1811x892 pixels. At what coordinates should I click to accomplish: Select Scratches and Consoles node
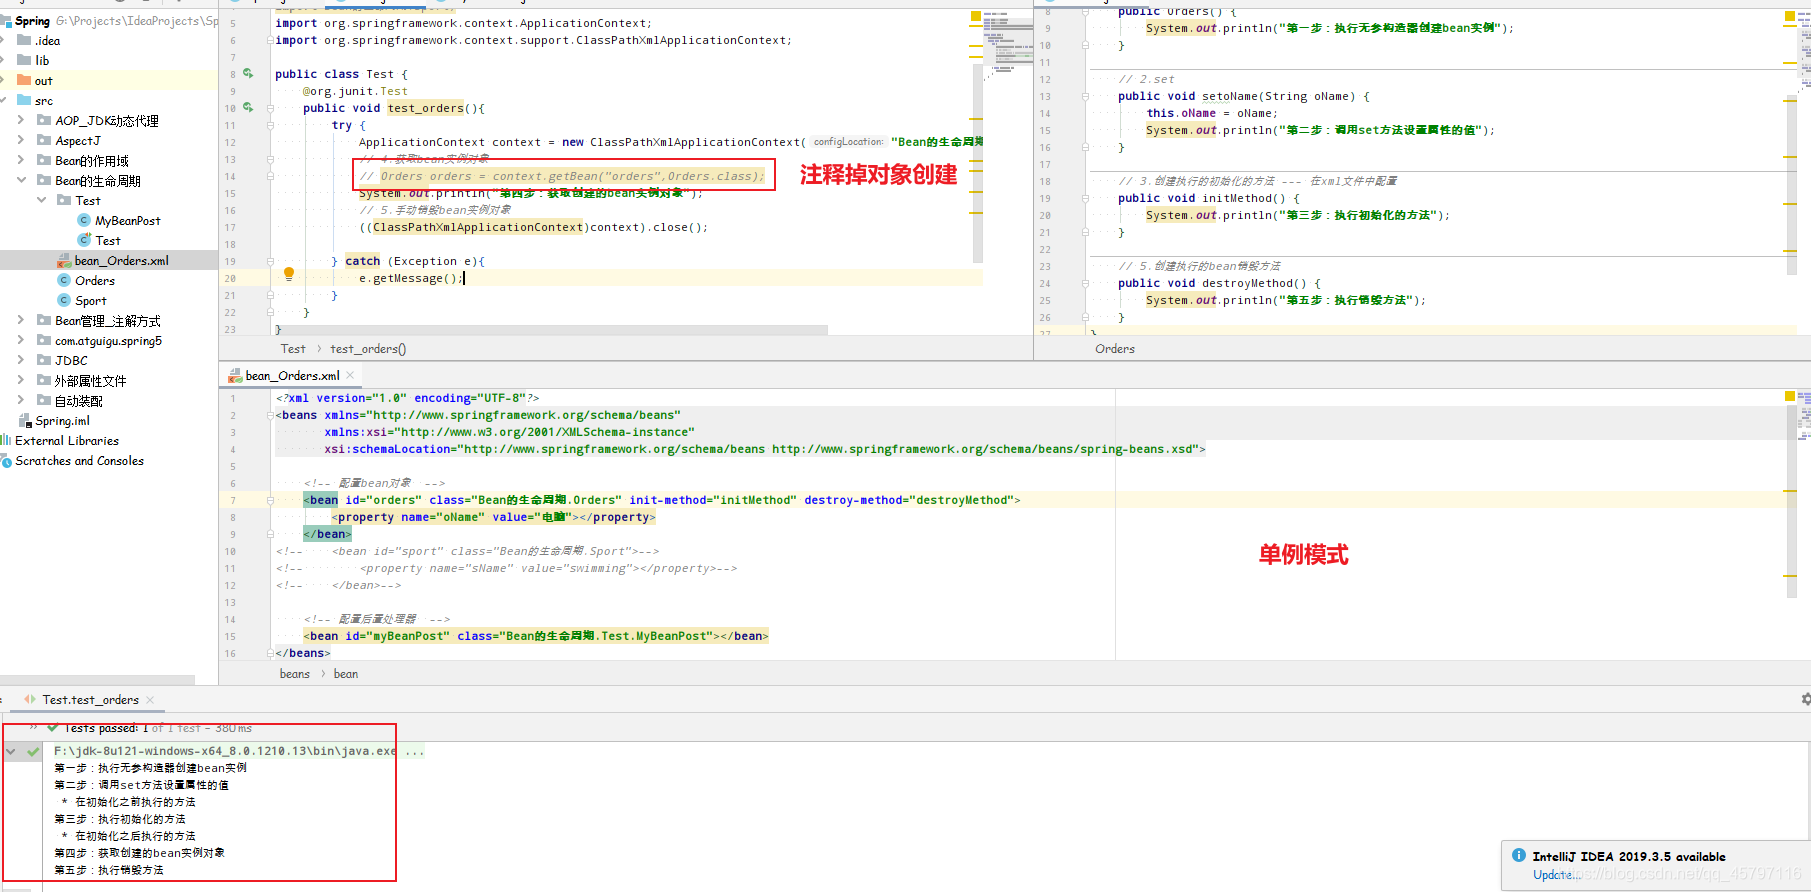79,460
